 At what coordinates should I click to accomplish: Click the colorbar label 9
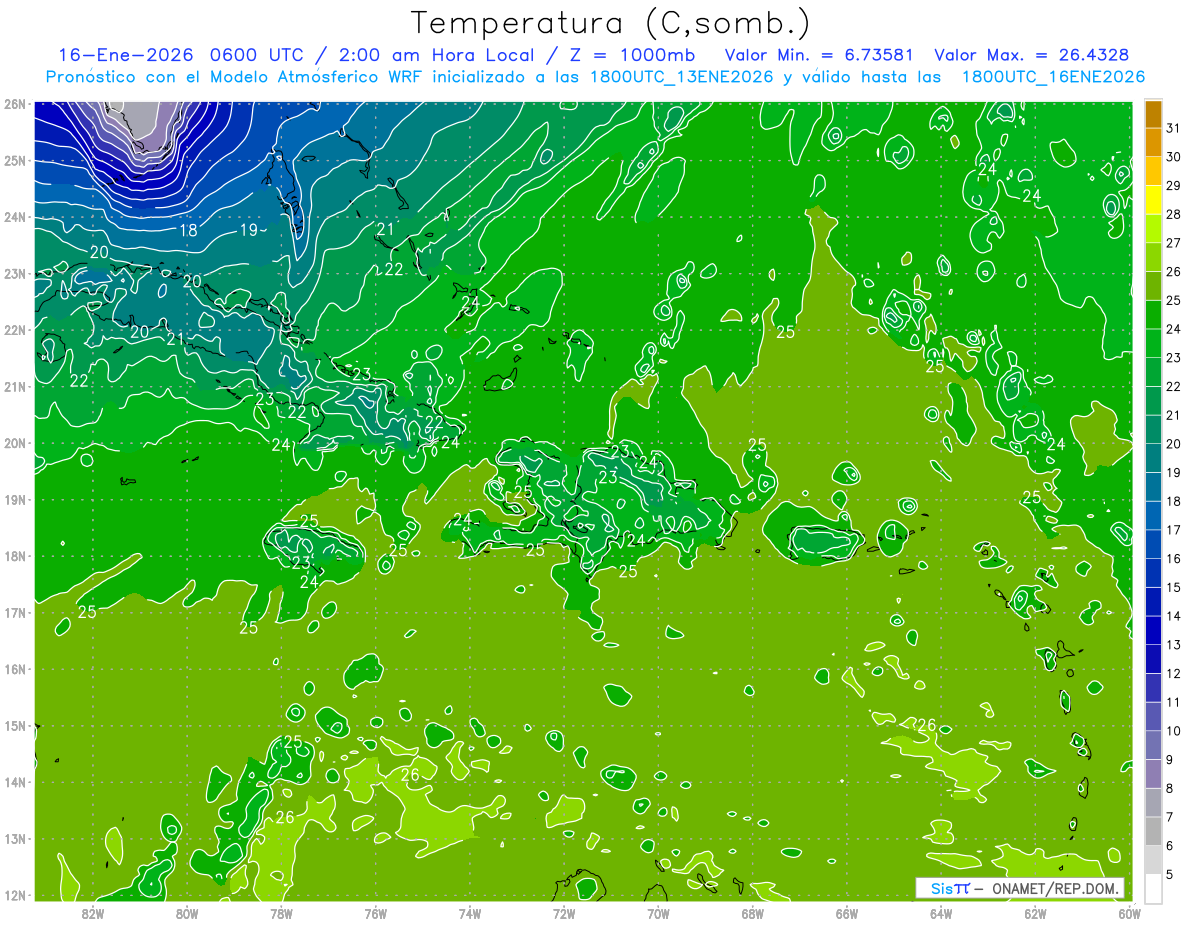[1170, 760]
